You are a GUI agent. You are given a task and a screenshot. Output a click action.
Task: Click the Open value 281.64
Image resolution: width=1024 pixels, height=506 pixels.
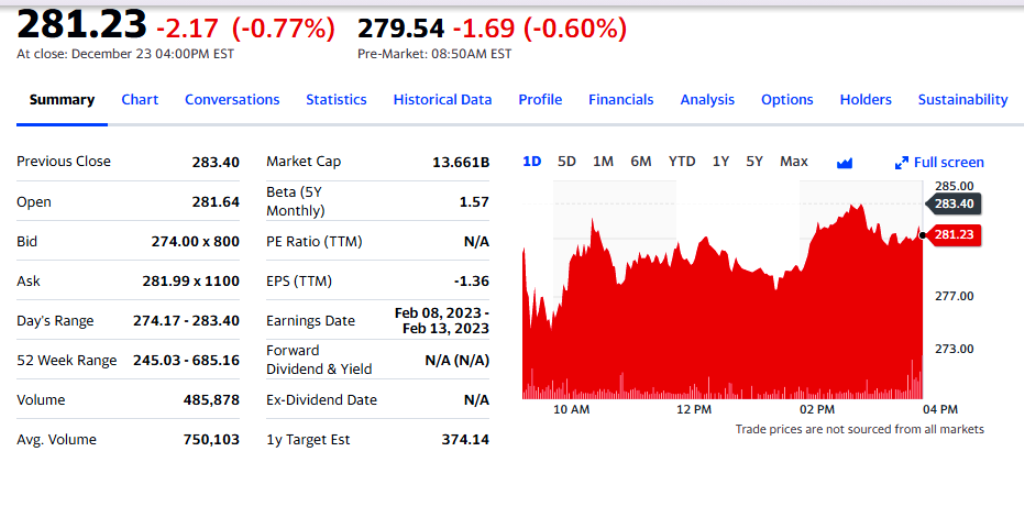[x=216, y=202]
